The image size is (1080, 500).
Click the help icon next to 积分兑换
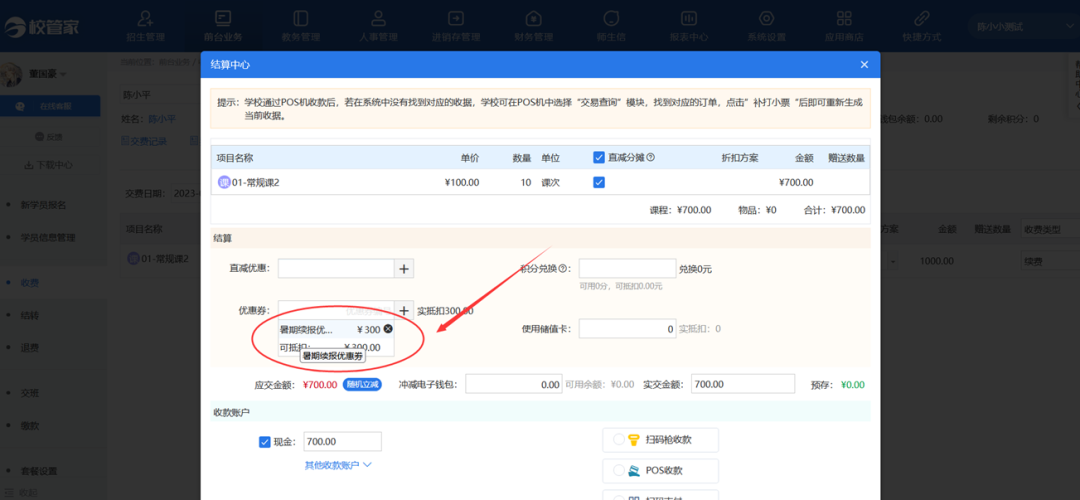coord(563,268)
